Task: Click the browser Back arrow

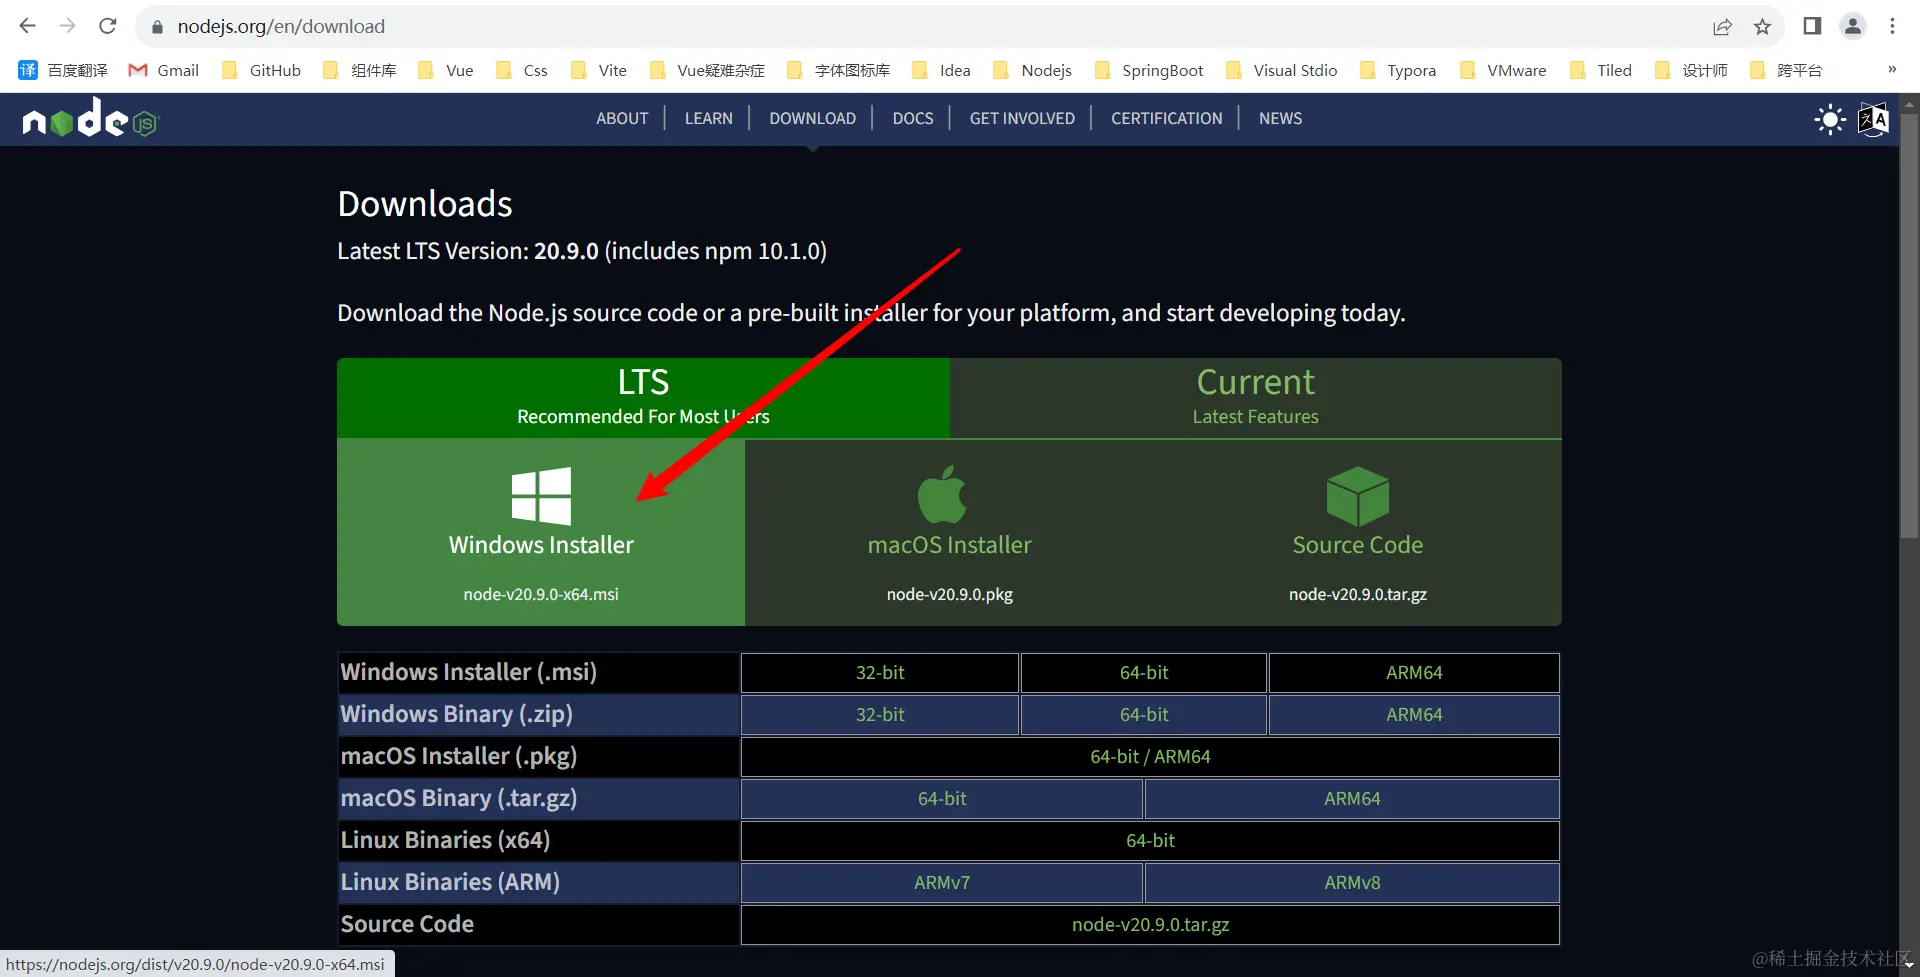Action: click(28, 26)
